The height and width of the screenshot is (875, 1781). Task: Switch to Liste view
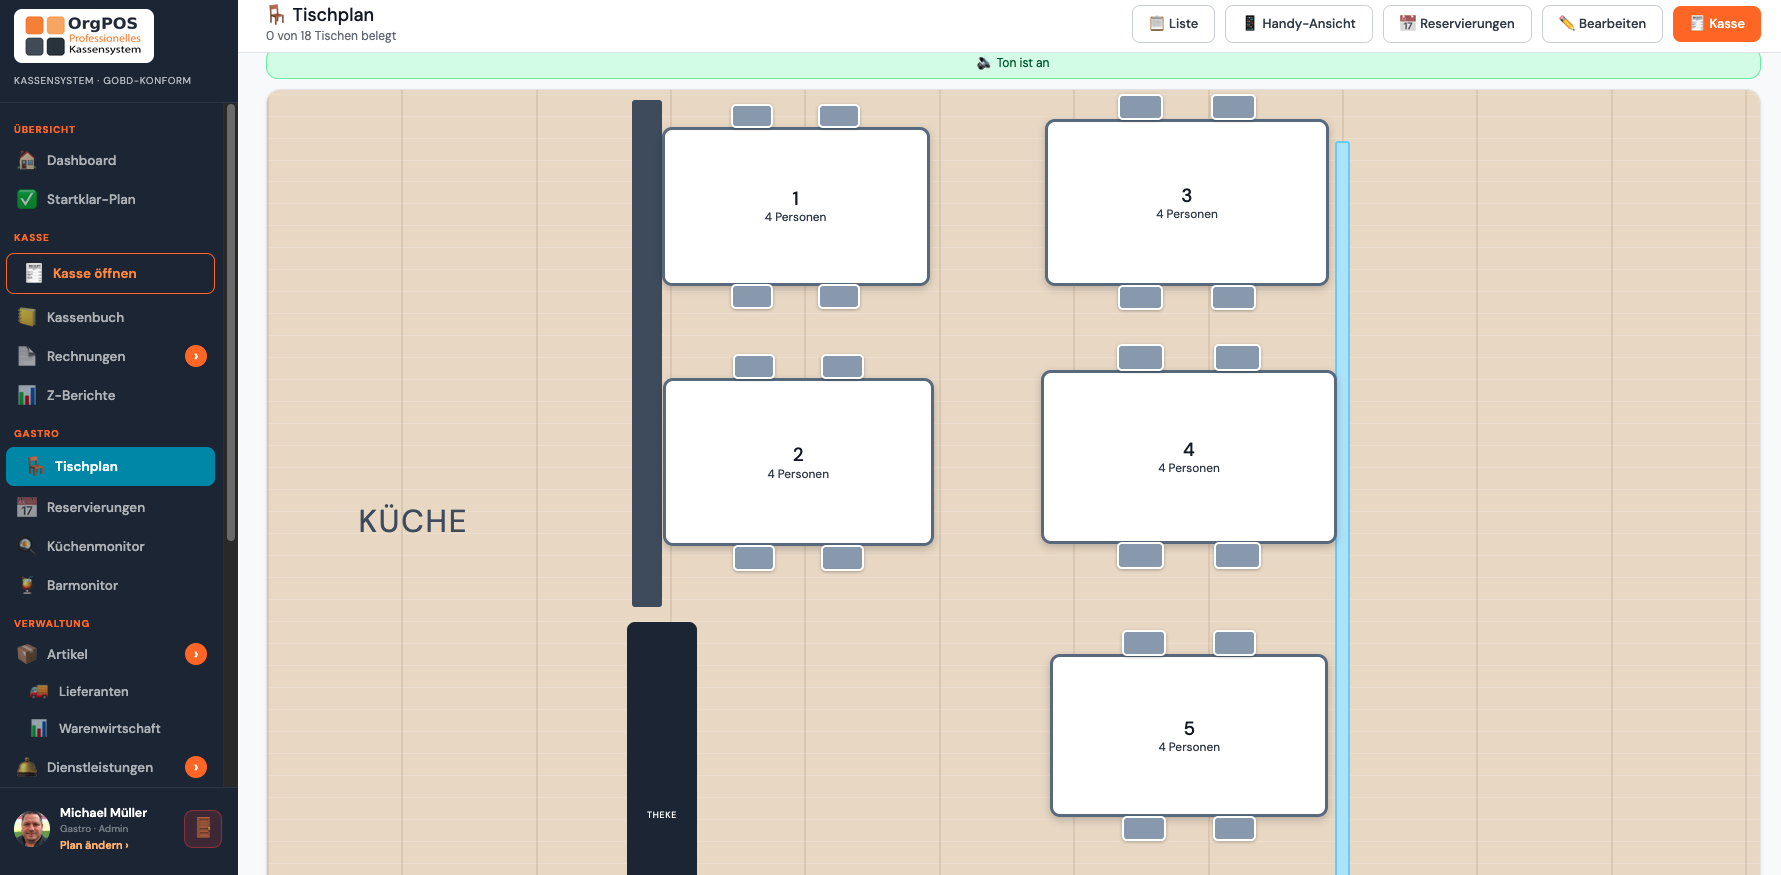1173,24
